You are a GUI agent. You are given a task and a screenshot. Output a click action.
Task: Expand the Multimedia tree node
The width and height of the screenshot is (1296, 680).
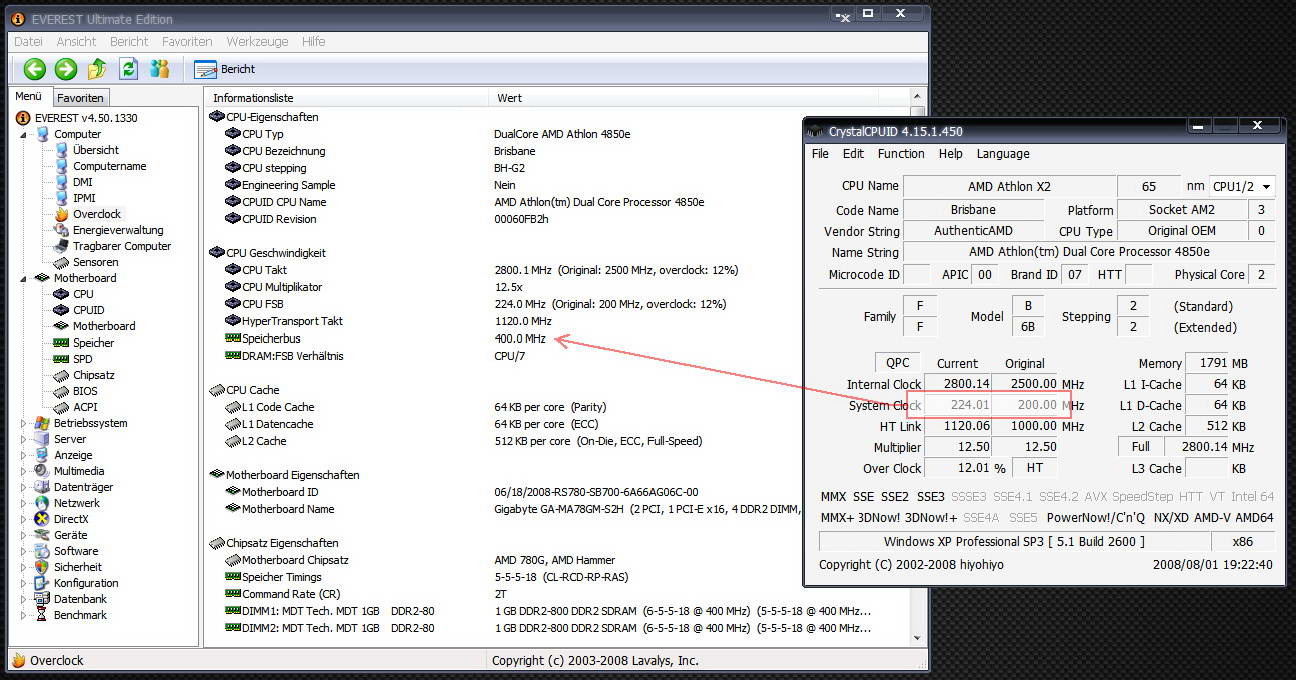25,471
